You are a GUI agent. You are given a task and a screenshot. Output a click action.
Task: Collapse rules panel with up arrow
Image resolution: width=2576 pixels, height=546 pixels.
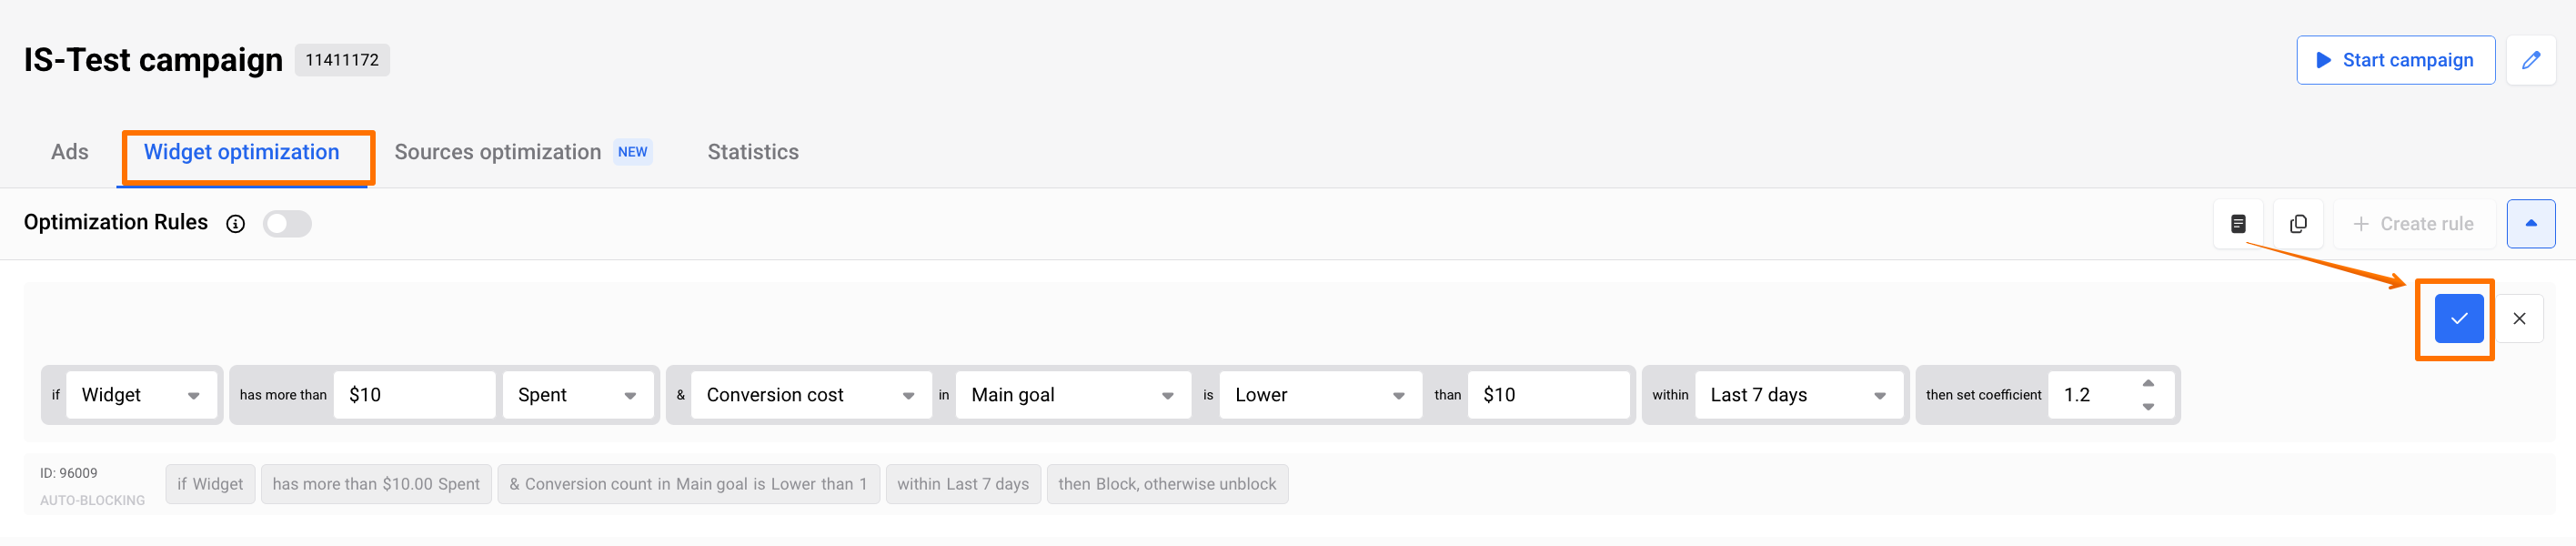click(2530, 224)
